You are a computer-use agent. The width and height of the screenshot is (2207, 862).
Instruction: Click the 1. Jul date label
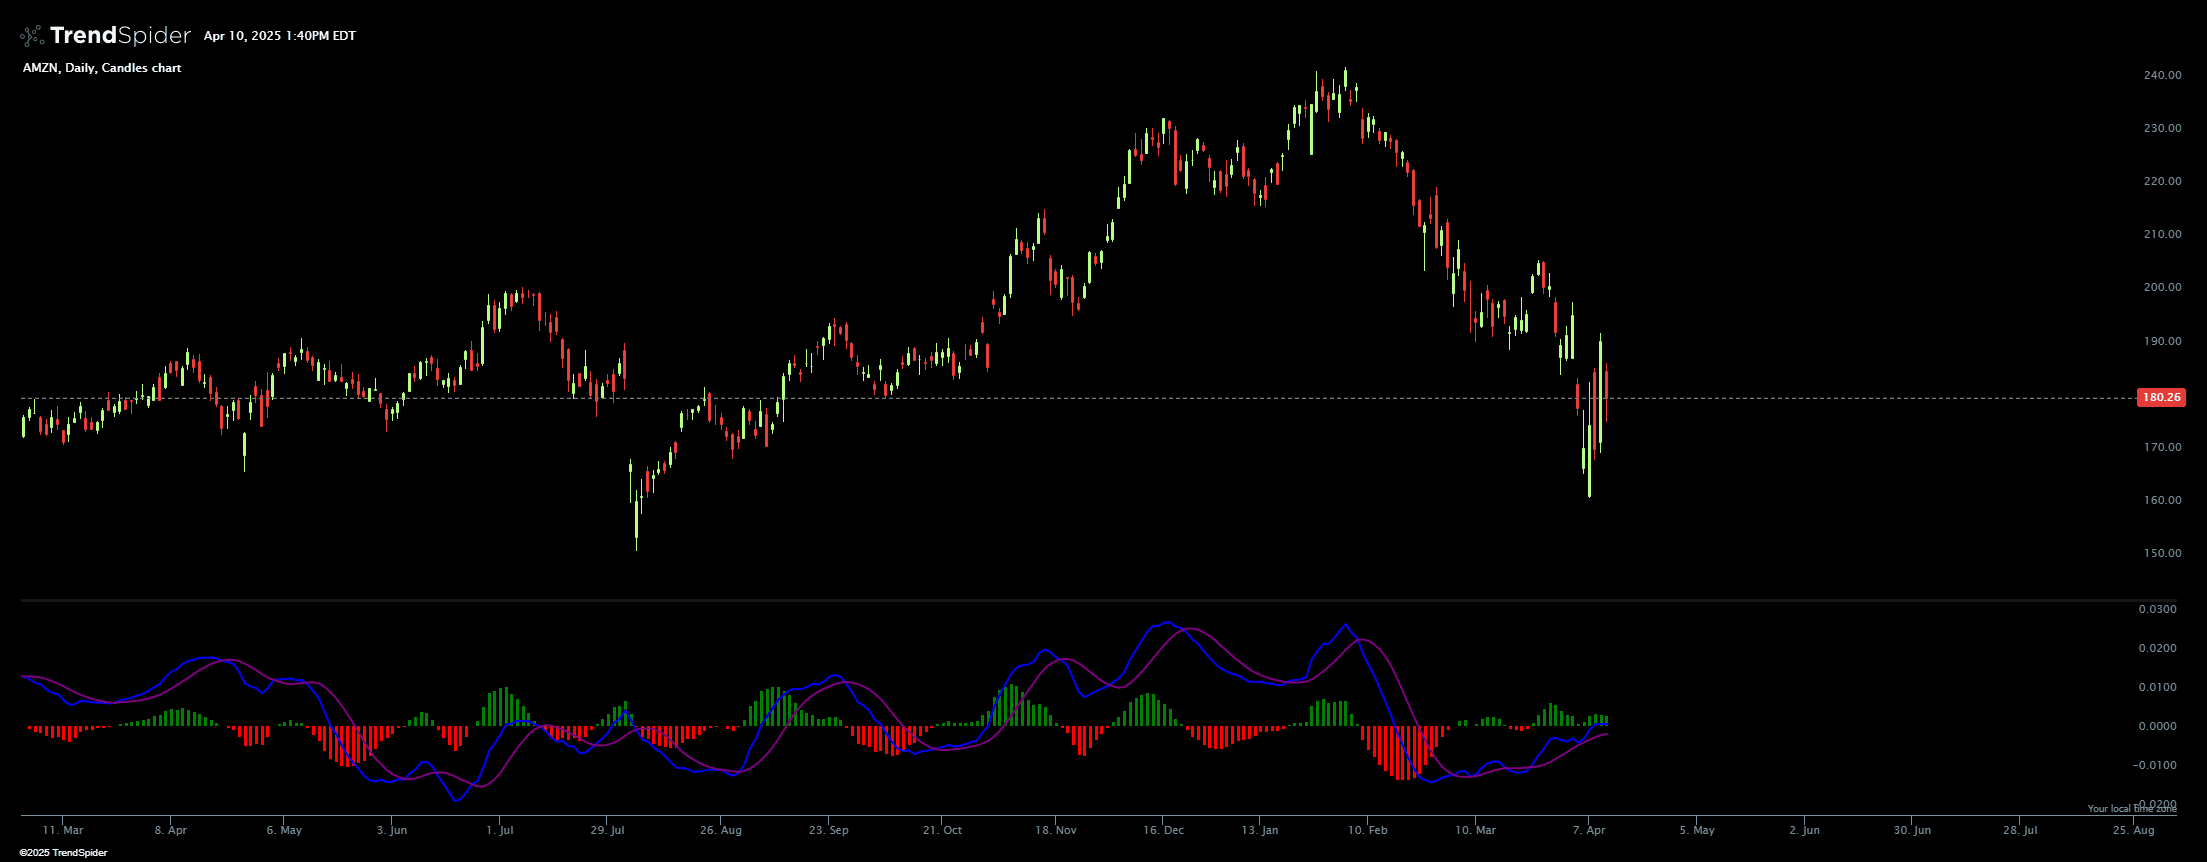click(500, 830)
